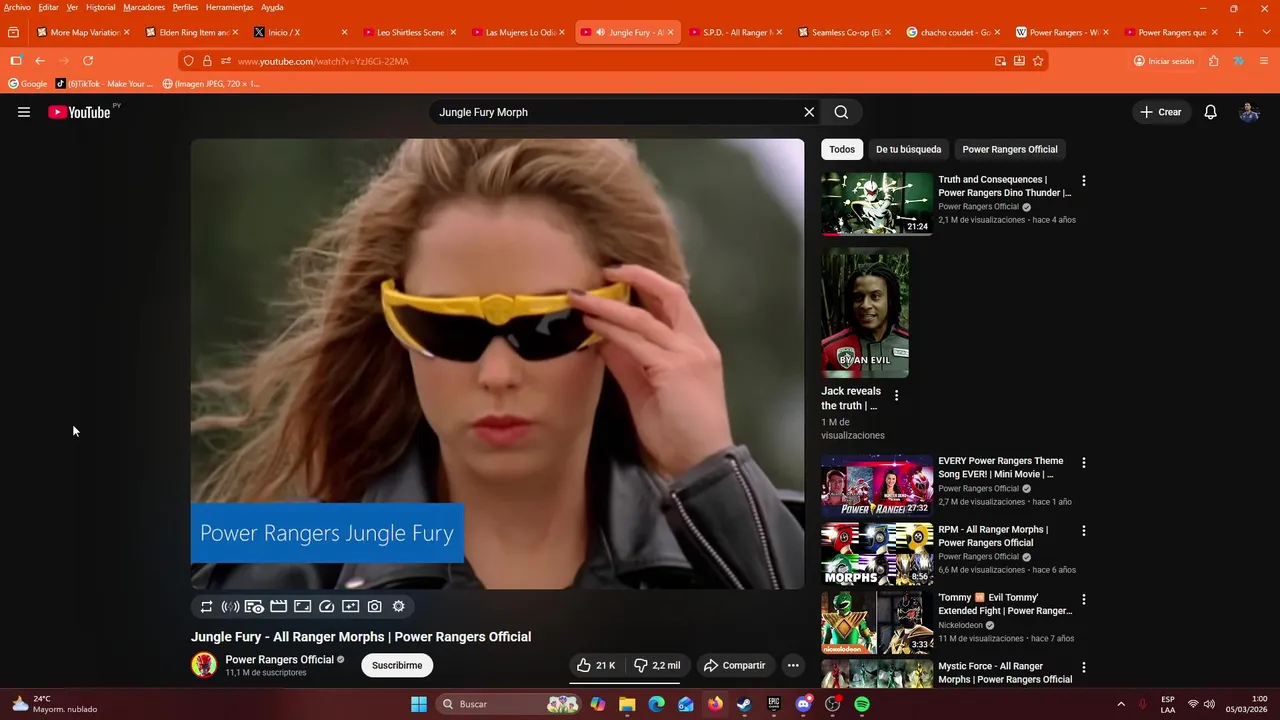The height and width of the screenshot is (720, 1280).
Task: Go back to the previous page
Action: [x=40, y=61]
